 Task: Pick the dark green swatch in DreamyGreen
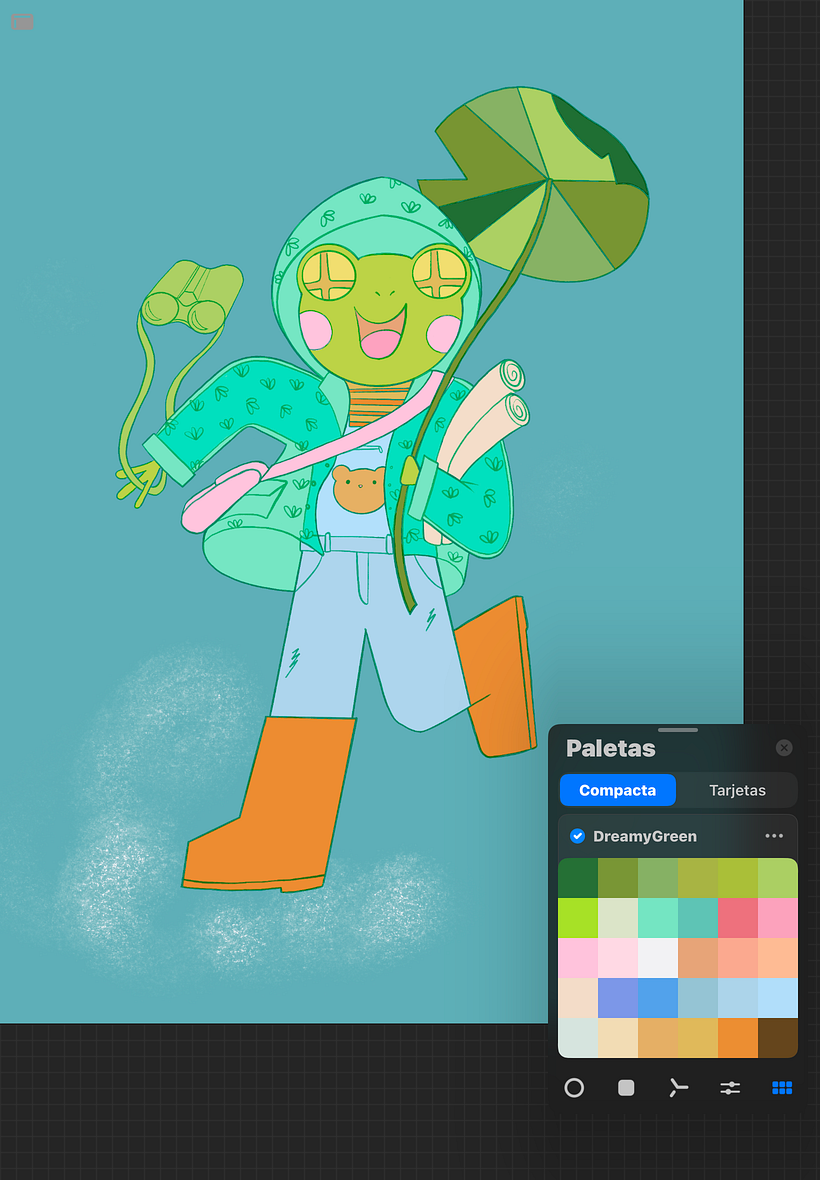click(578, 878)
